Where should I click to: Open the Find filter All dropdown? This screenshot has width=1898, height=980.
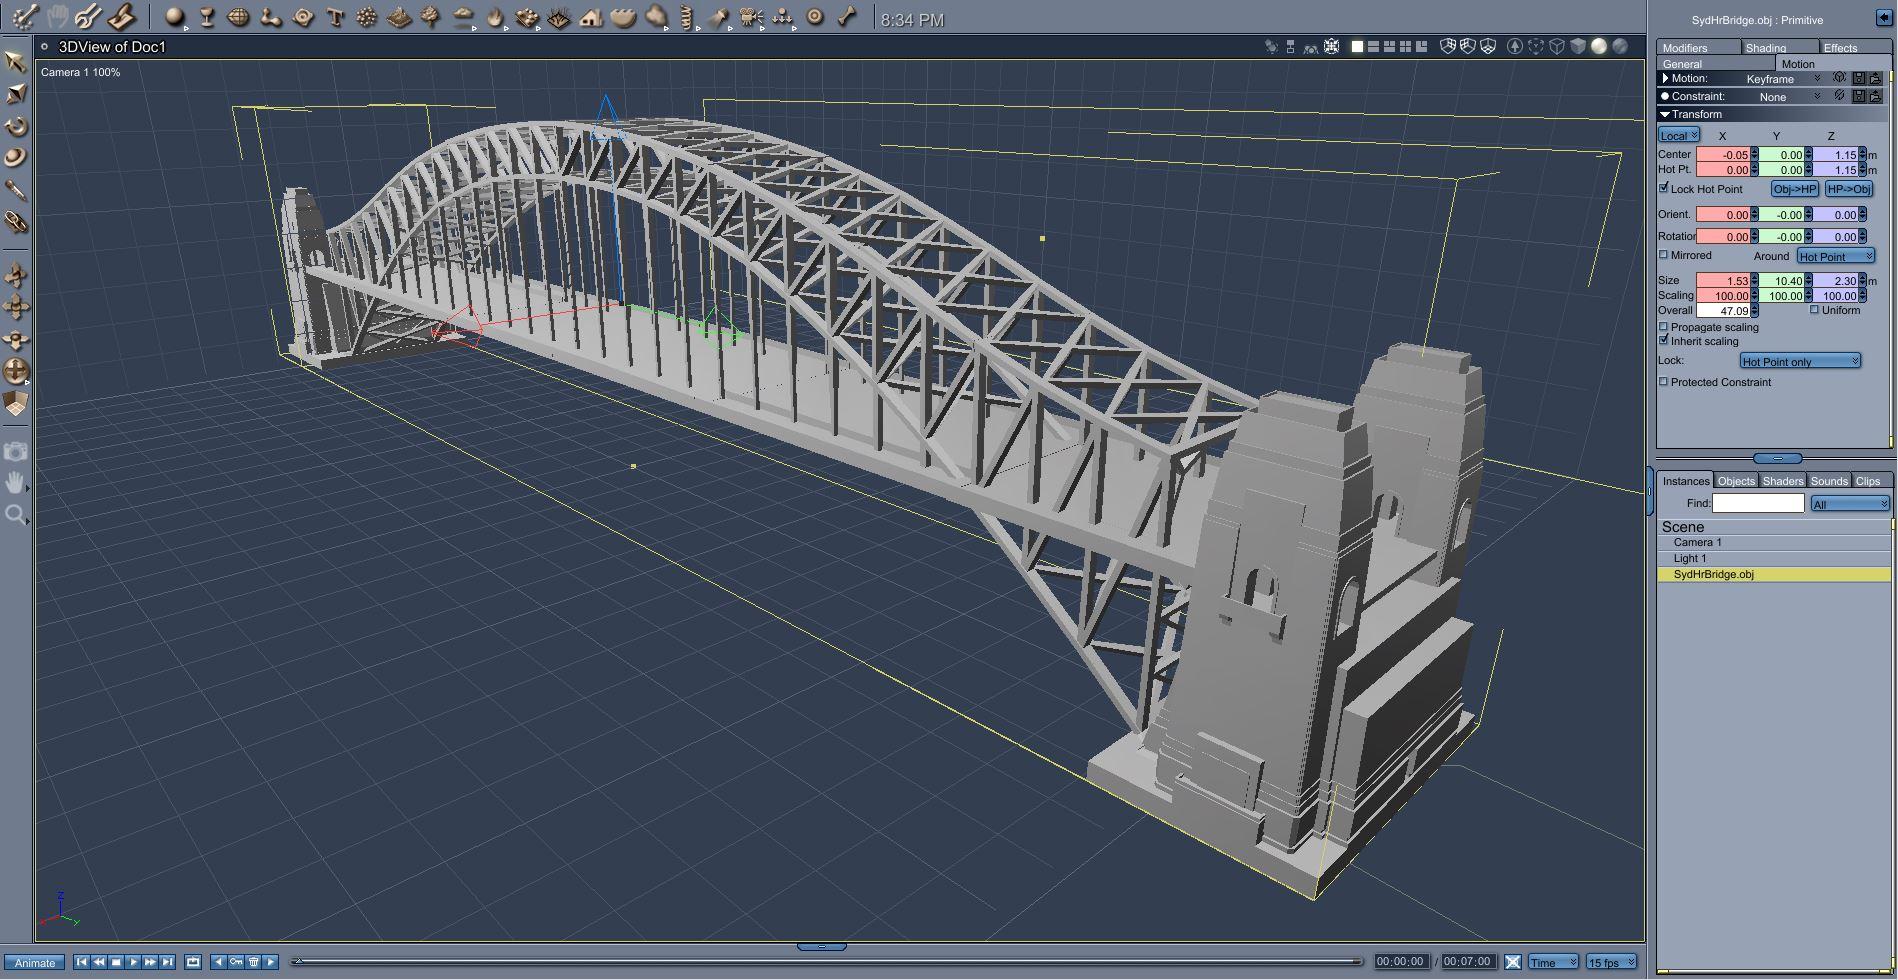(x=1850, y=504)
